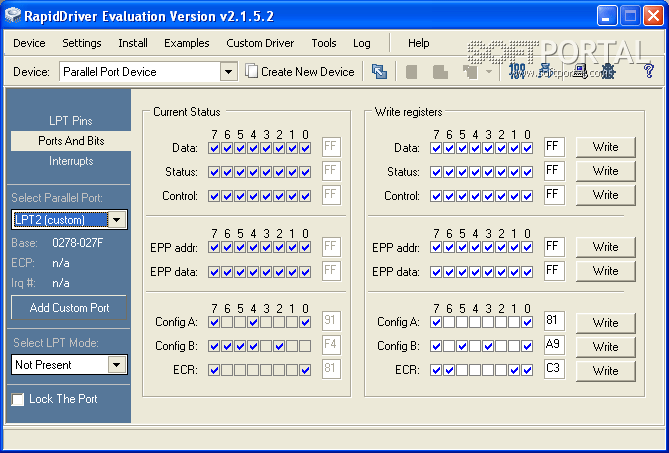The image size is (669, 453).
Task: Click the Create New Device page icon
Action: point(251,71)
